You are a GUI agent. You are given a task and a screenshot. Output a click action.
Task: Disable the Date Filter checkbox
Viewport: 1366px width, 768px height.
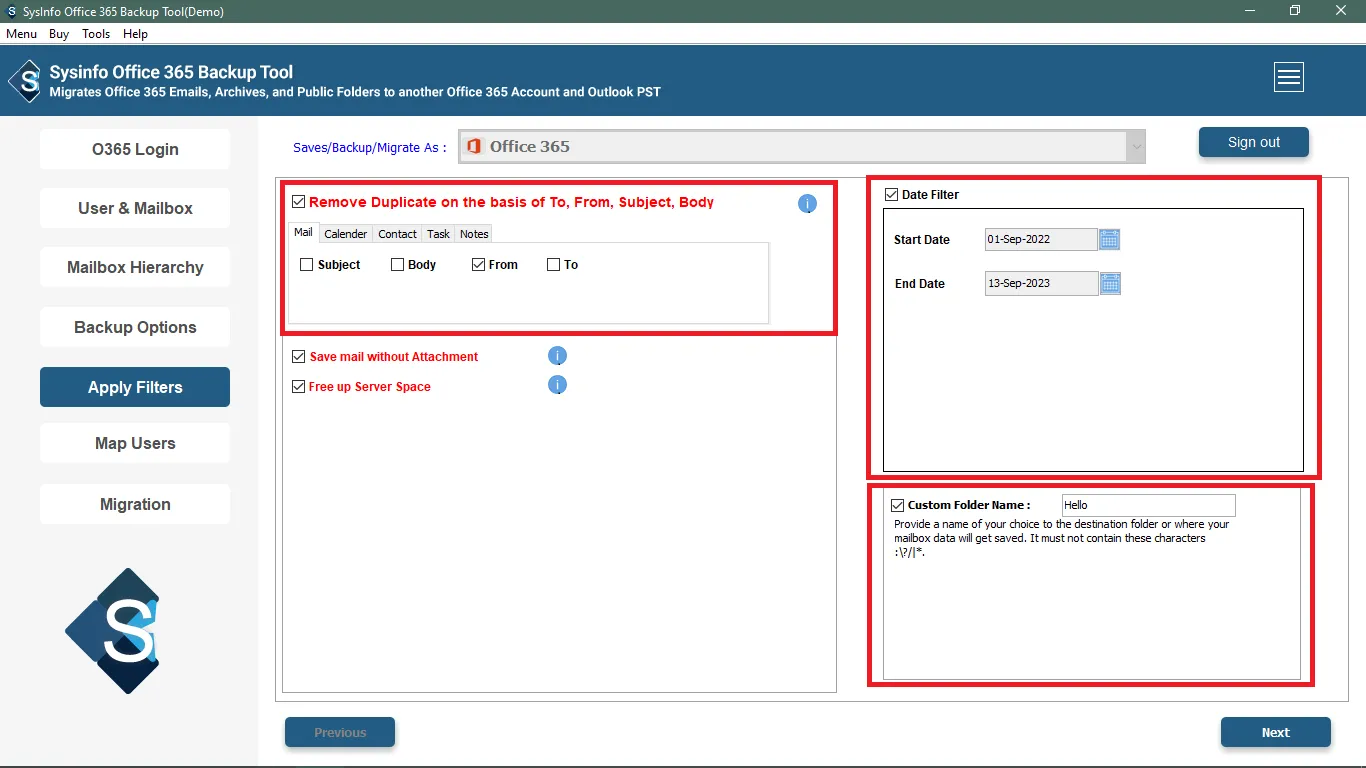tap(891, 195)
